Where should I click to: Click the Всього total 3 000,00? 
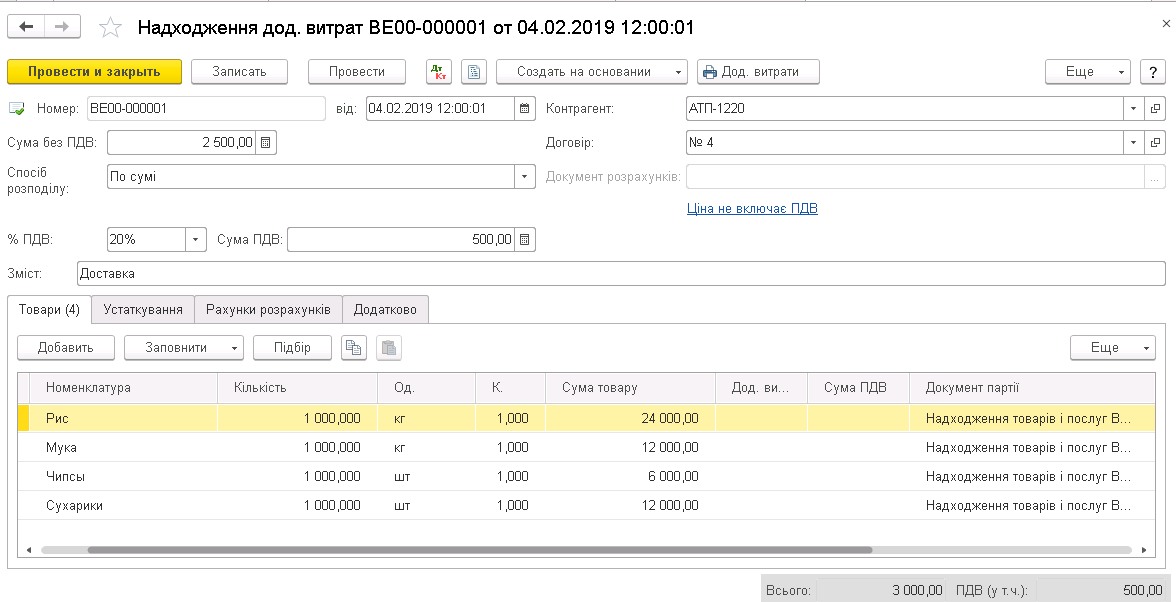coord(917,591)
